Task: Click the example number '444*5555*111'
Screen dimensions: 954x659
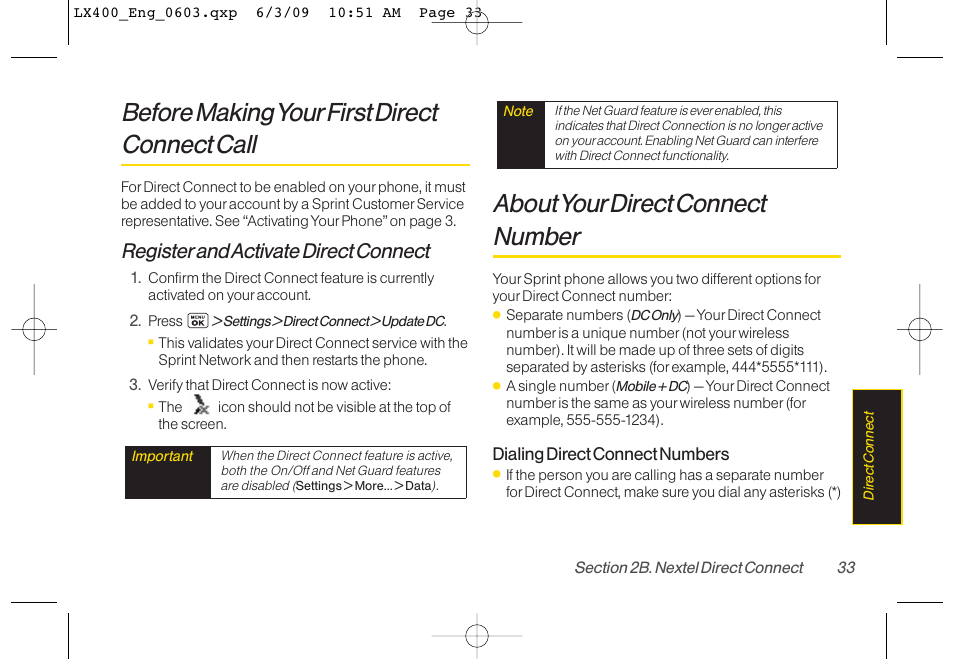Action: pos(776,368)
